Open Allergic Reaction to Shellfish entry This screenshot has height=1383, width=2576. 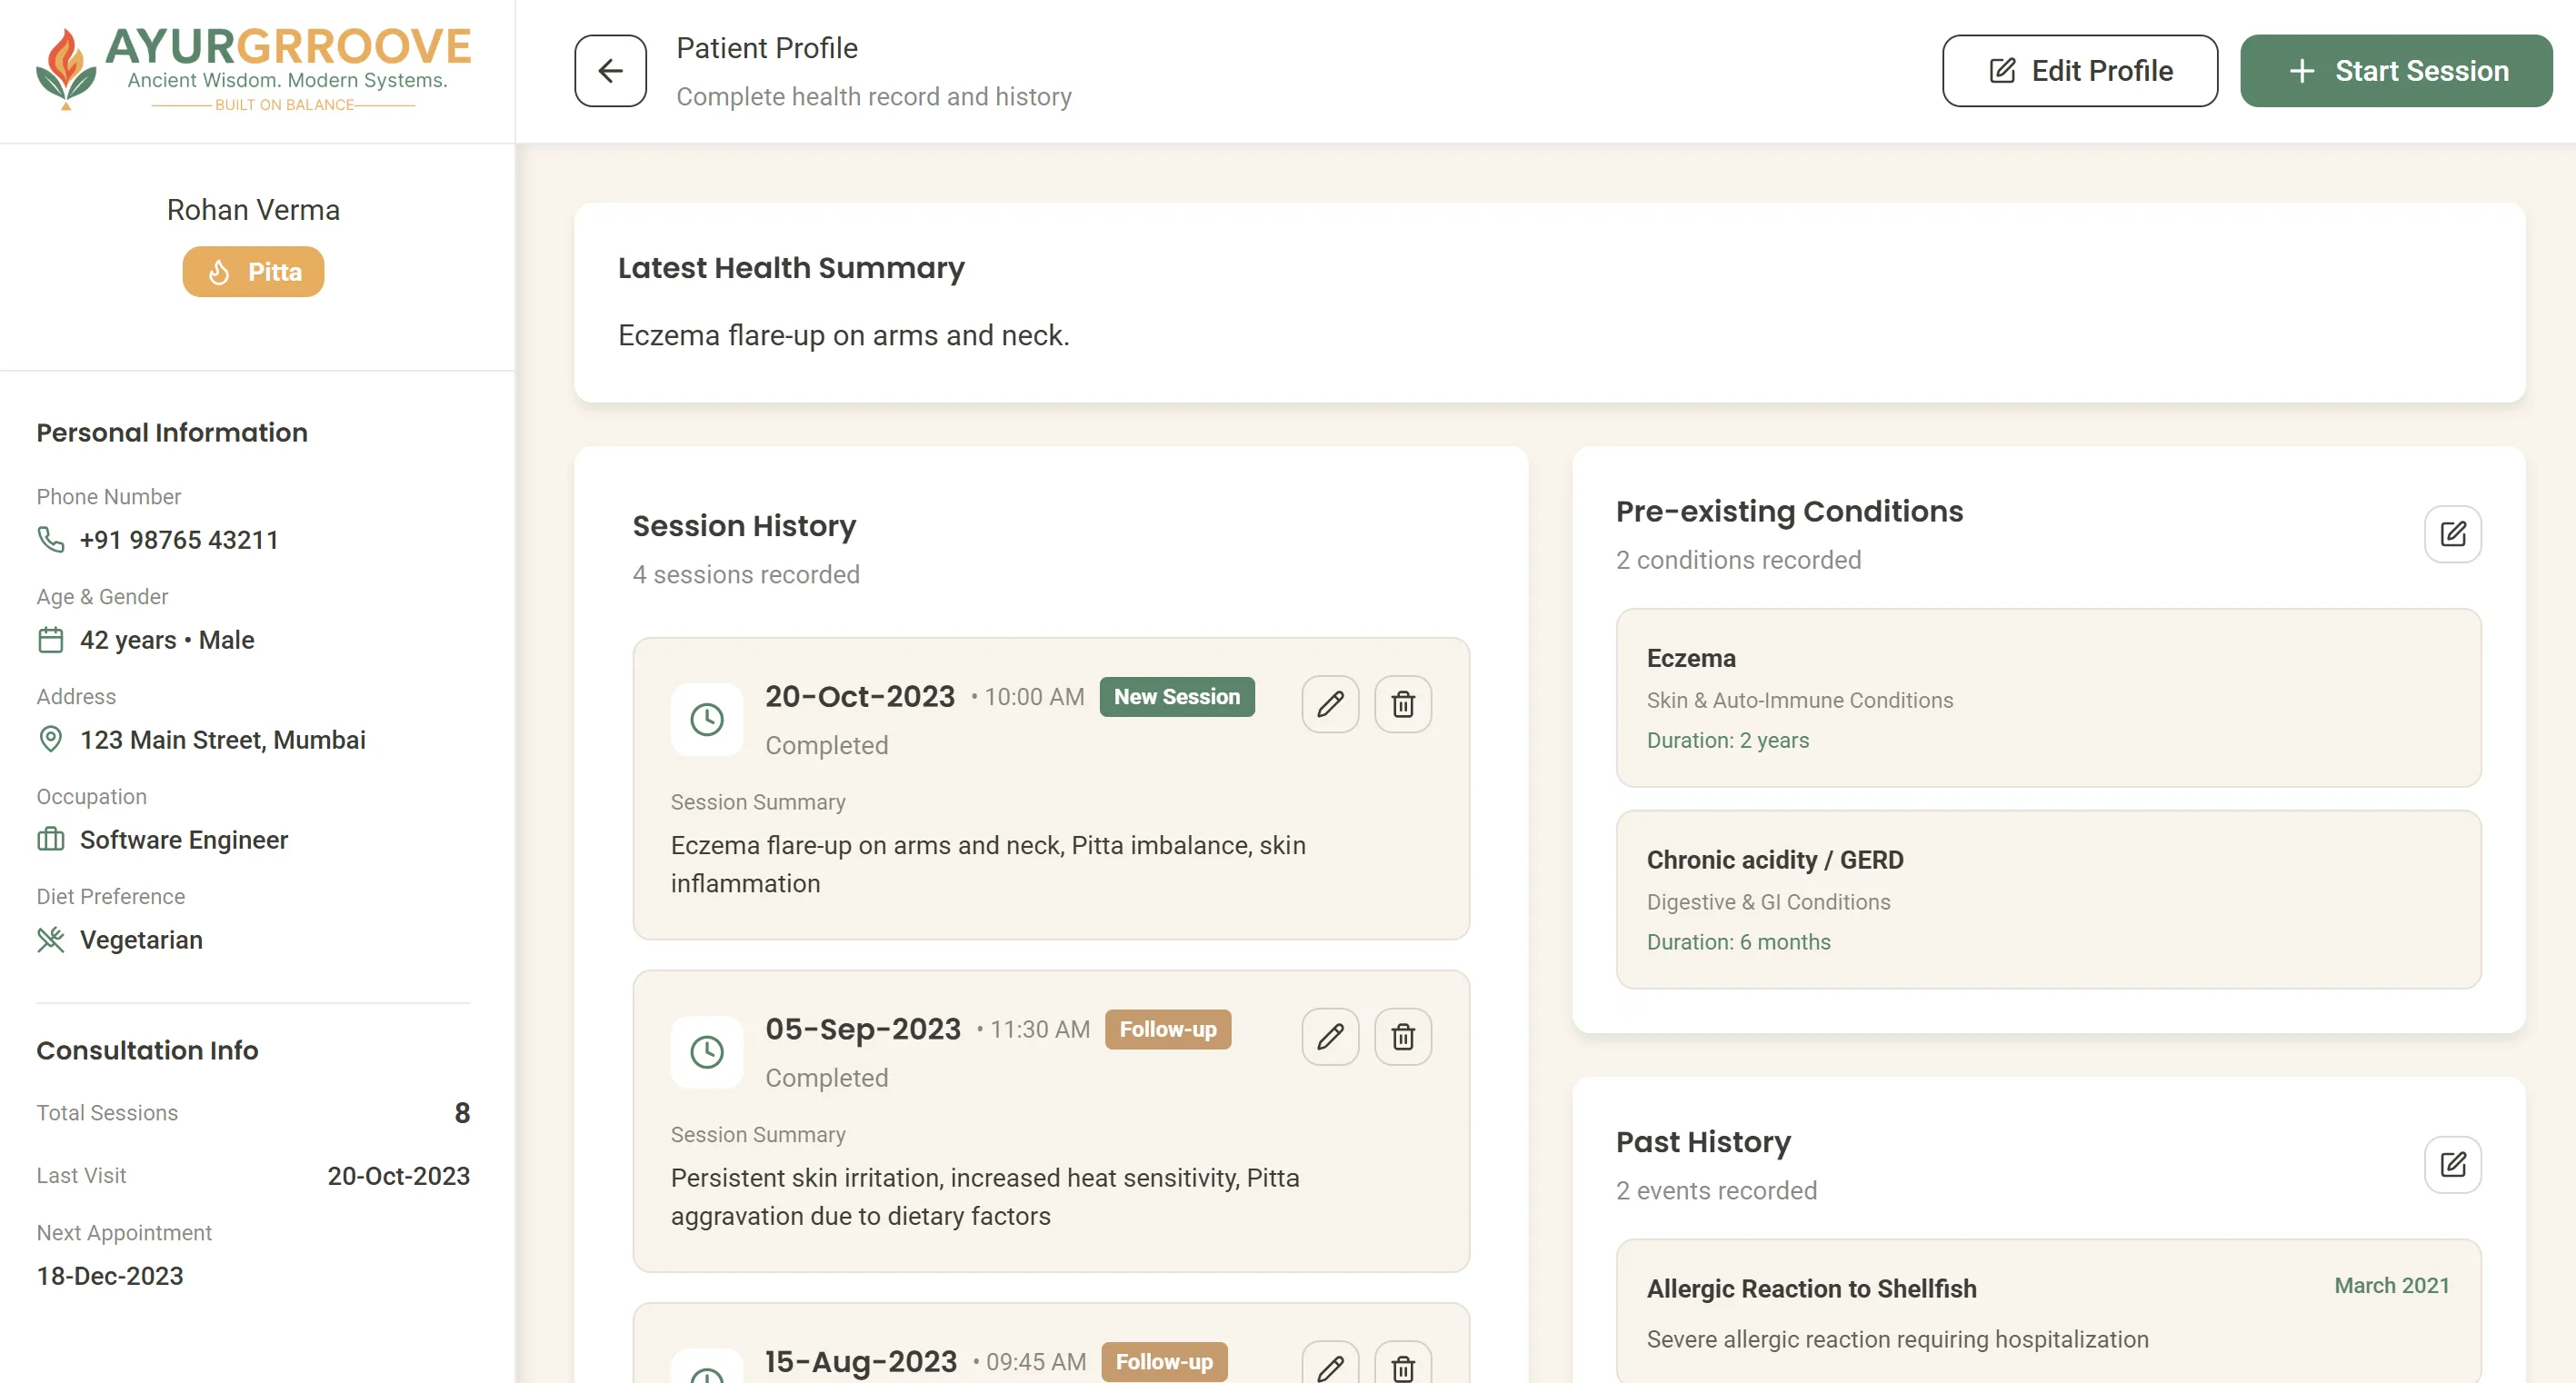point(2048,1312)
